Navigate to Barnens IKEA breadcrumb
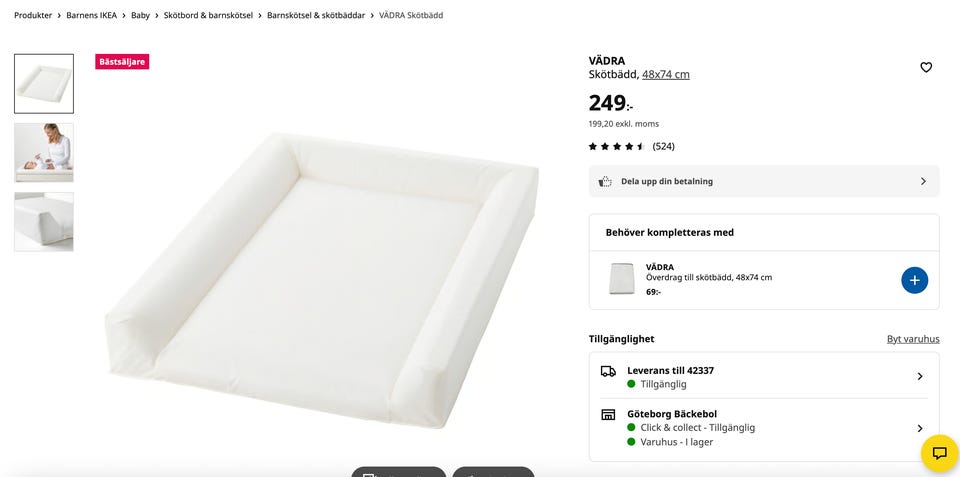The height and width of the screenshot is (477, 960). click(x=92, y=16)
